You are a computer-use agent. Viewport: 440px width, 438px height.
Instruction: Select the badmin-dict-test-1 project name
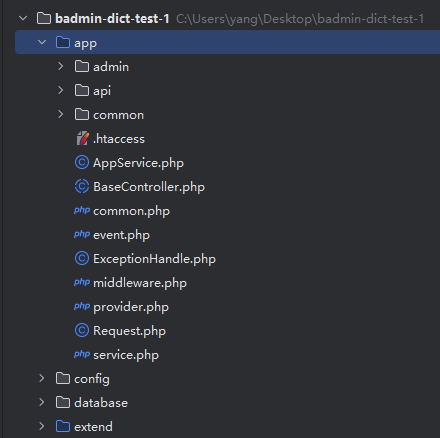coord(112,19)
